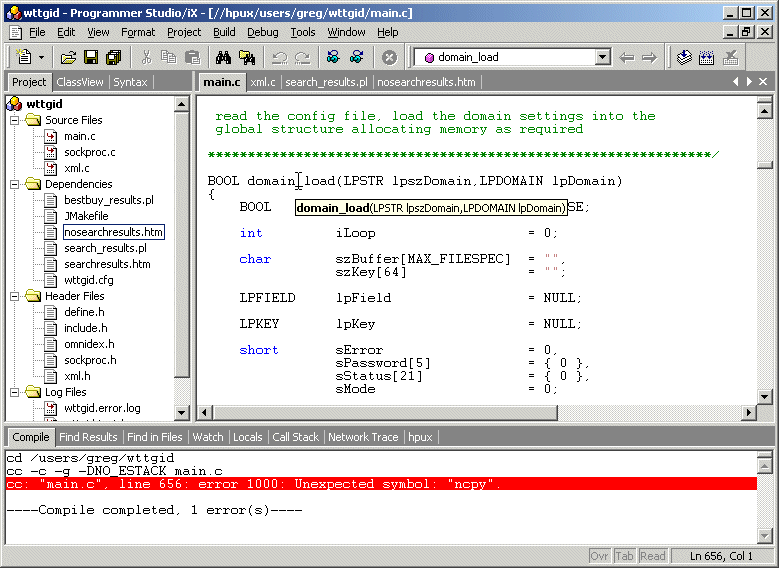
Task: Click the compile (stack with arrow) icon
Action: pos(684,58)
